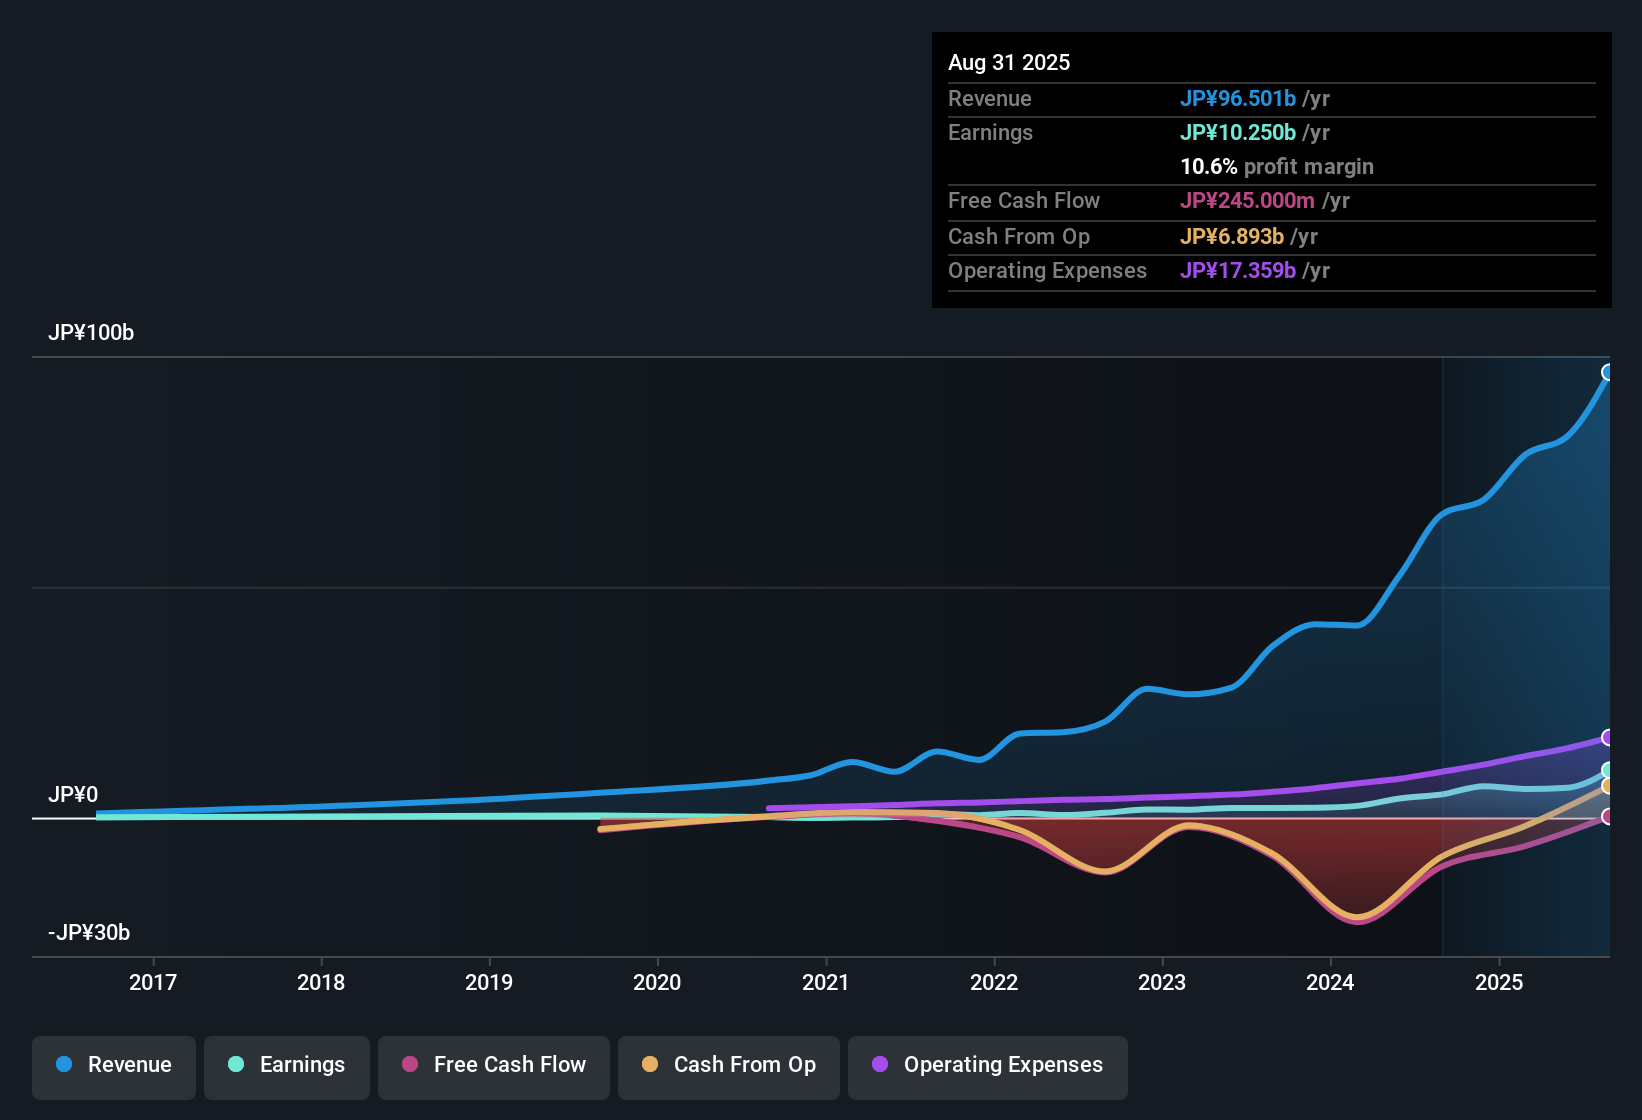Screen dimensions: 1642x1120
Task: Toggle the Revenue series via its legend pill
Action: [x=113, y=1067]
